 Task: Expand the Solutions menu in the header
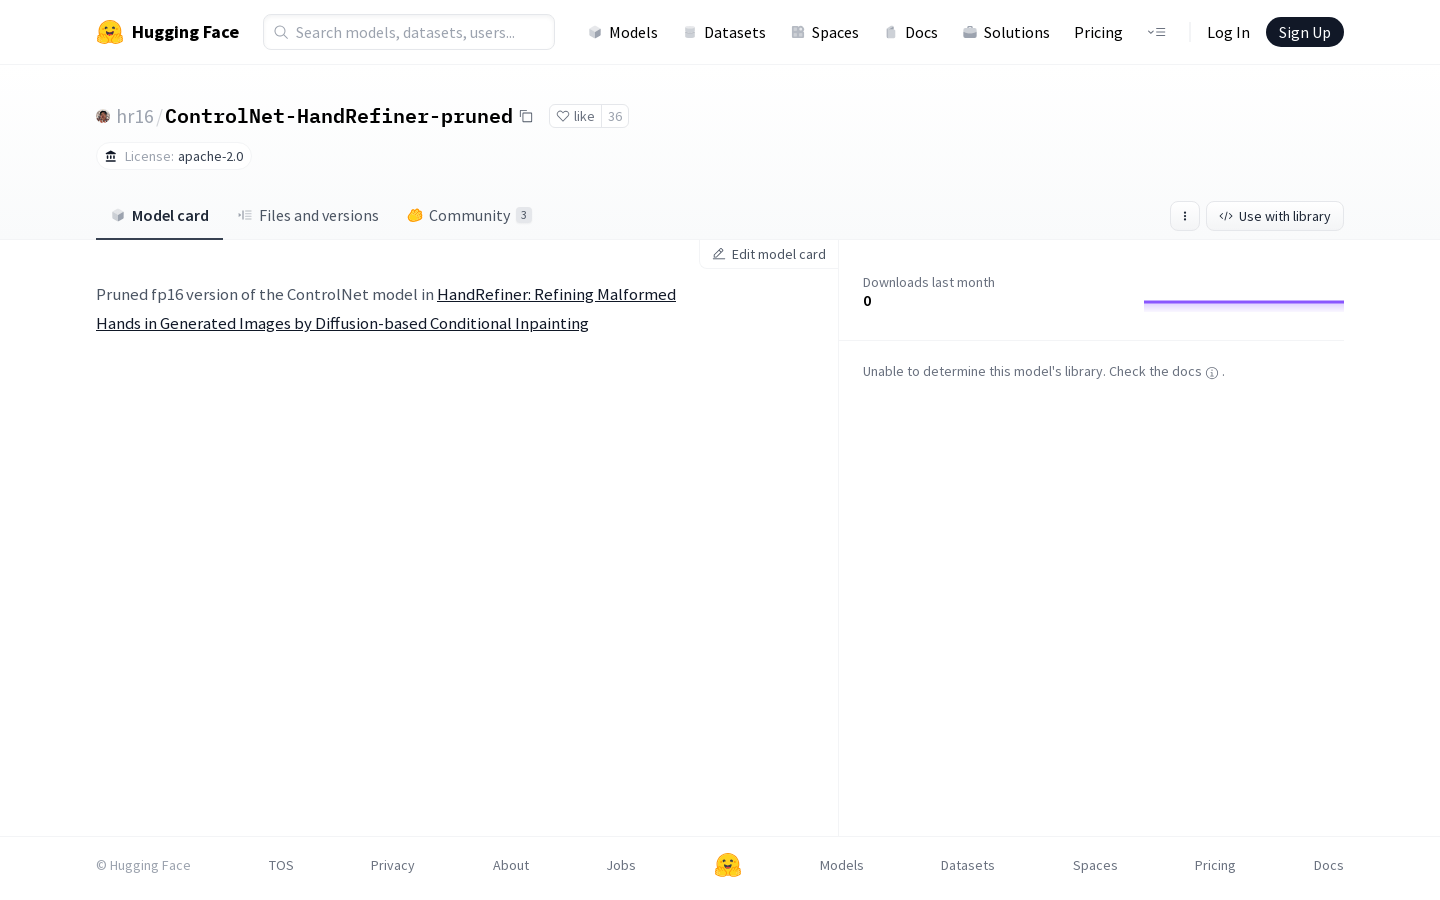[1006, 32]
